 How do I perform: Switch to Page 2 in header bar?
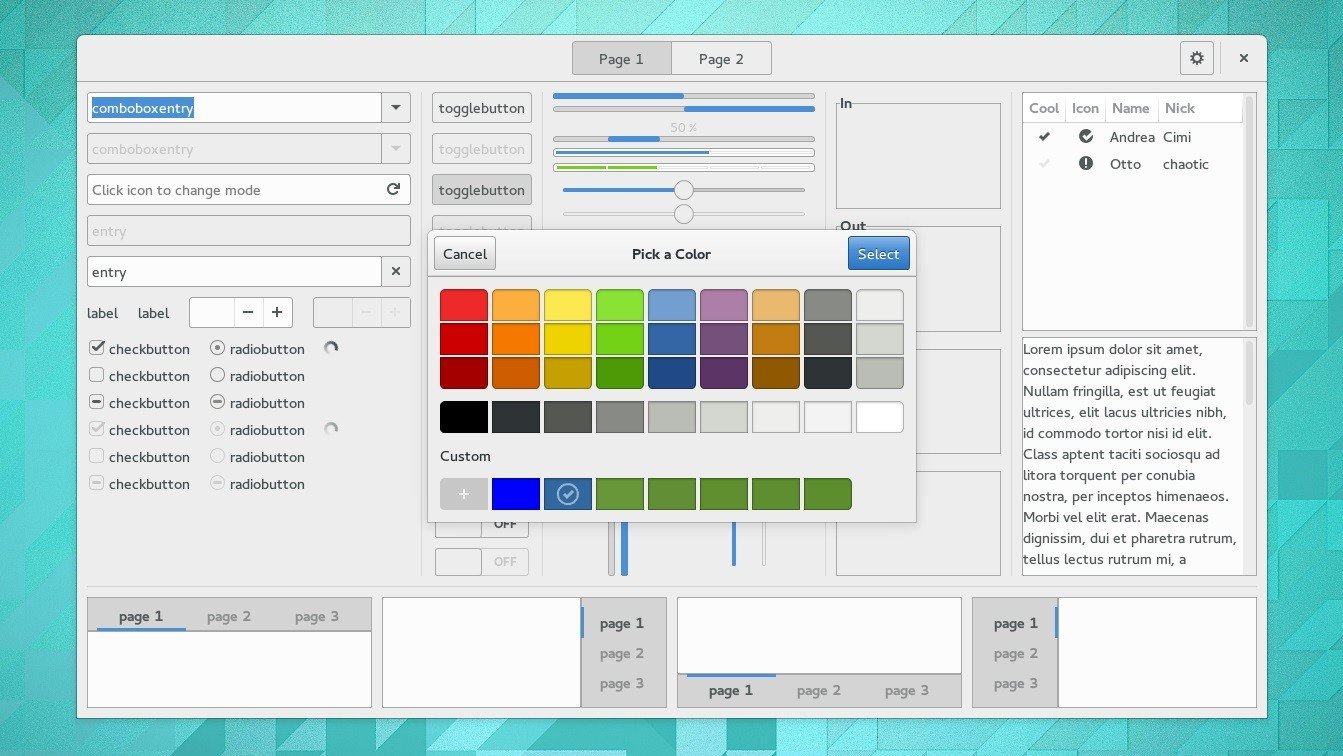(x=721, y=59)
